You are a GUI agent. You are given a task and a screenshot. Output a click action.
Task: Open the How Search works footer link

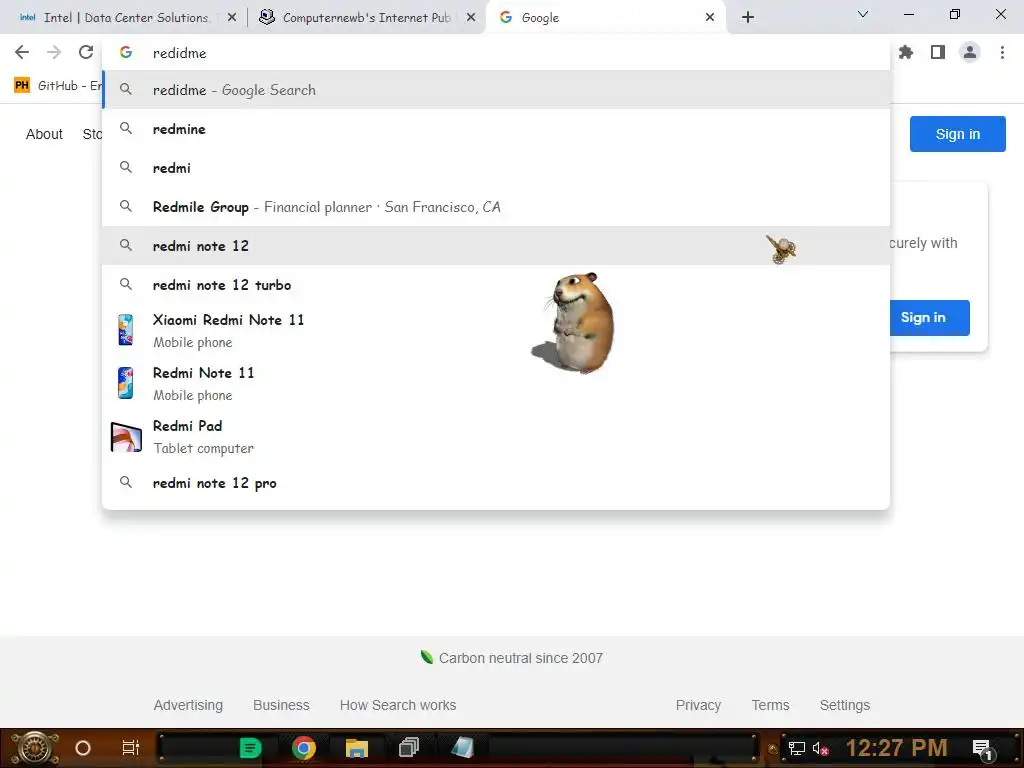(x=398, y=705)
